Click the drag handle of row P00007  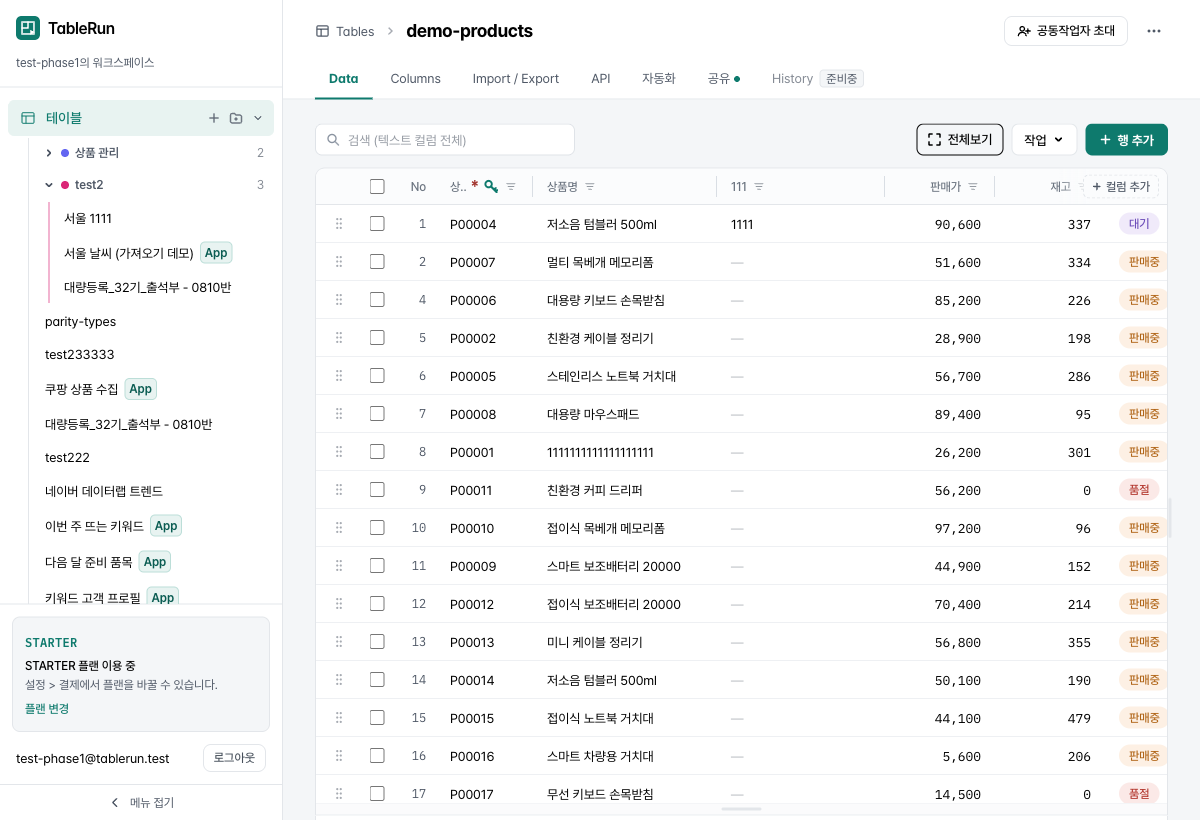(x=339, y=262)
